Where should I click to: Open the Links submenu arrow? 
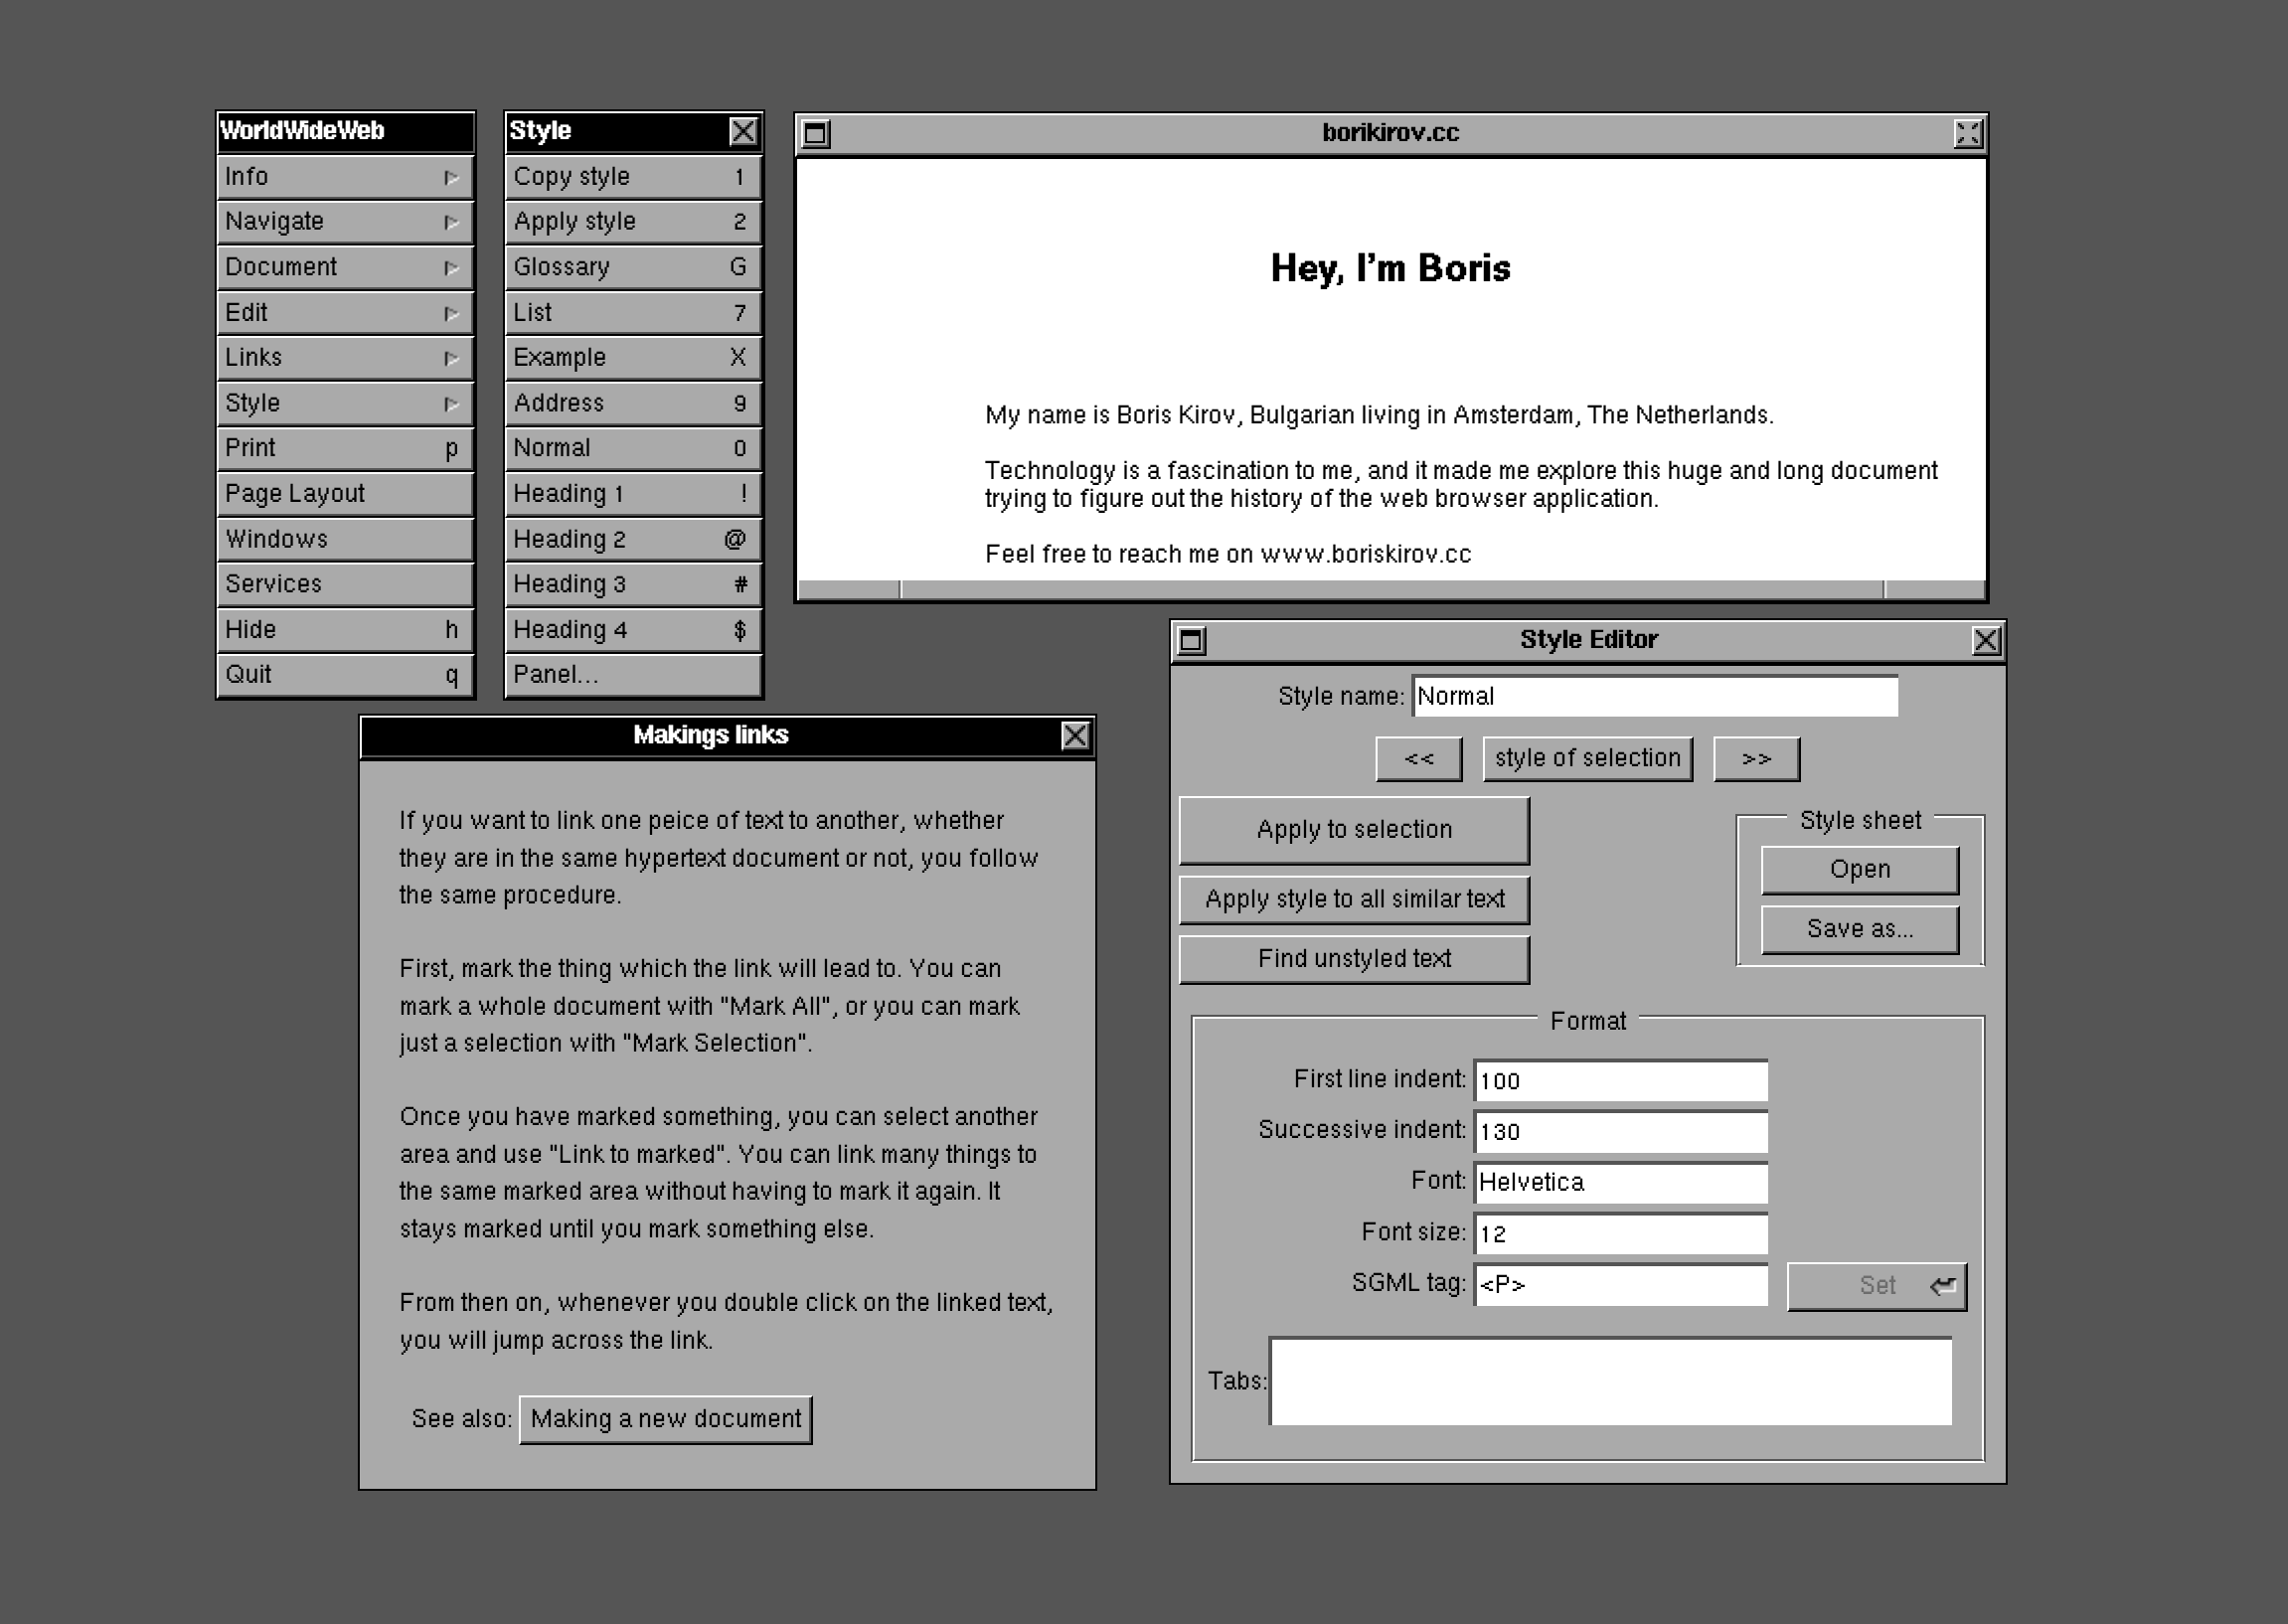click(451, 358)
